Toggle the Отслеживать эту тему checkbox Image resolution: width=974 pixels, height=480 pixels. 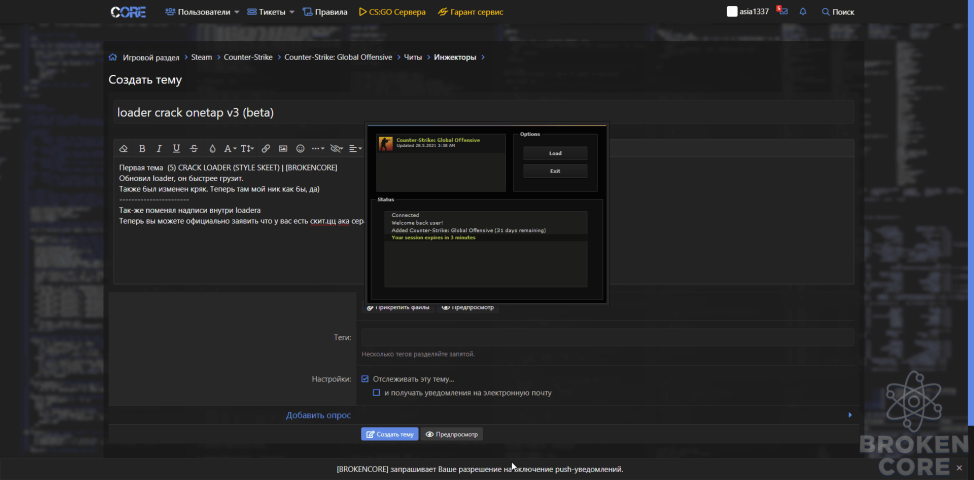coord(365,379)
